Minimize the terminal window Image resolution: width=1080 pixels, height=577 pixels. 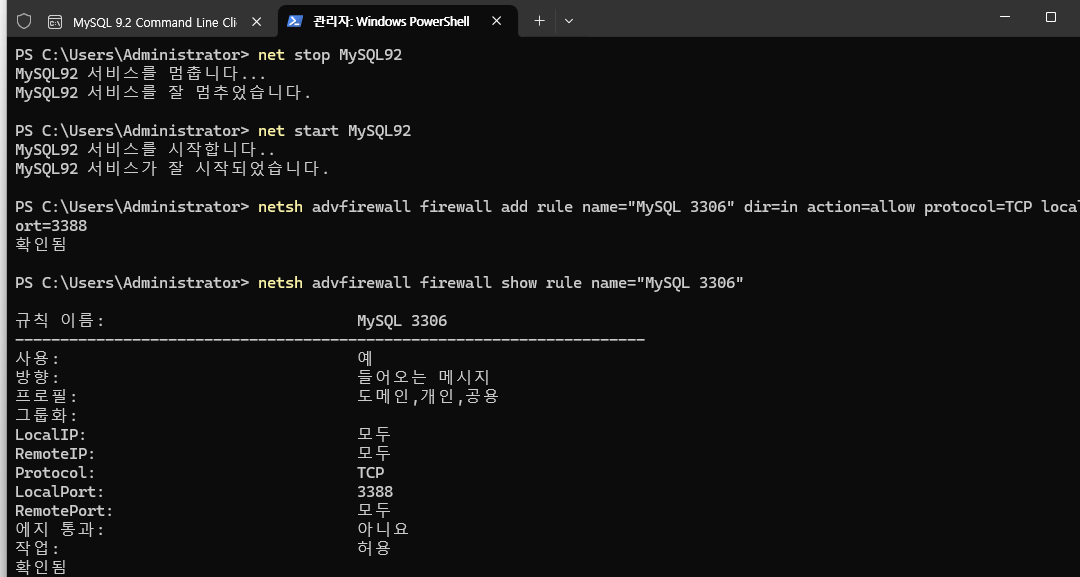click(x=1007, y=17)
